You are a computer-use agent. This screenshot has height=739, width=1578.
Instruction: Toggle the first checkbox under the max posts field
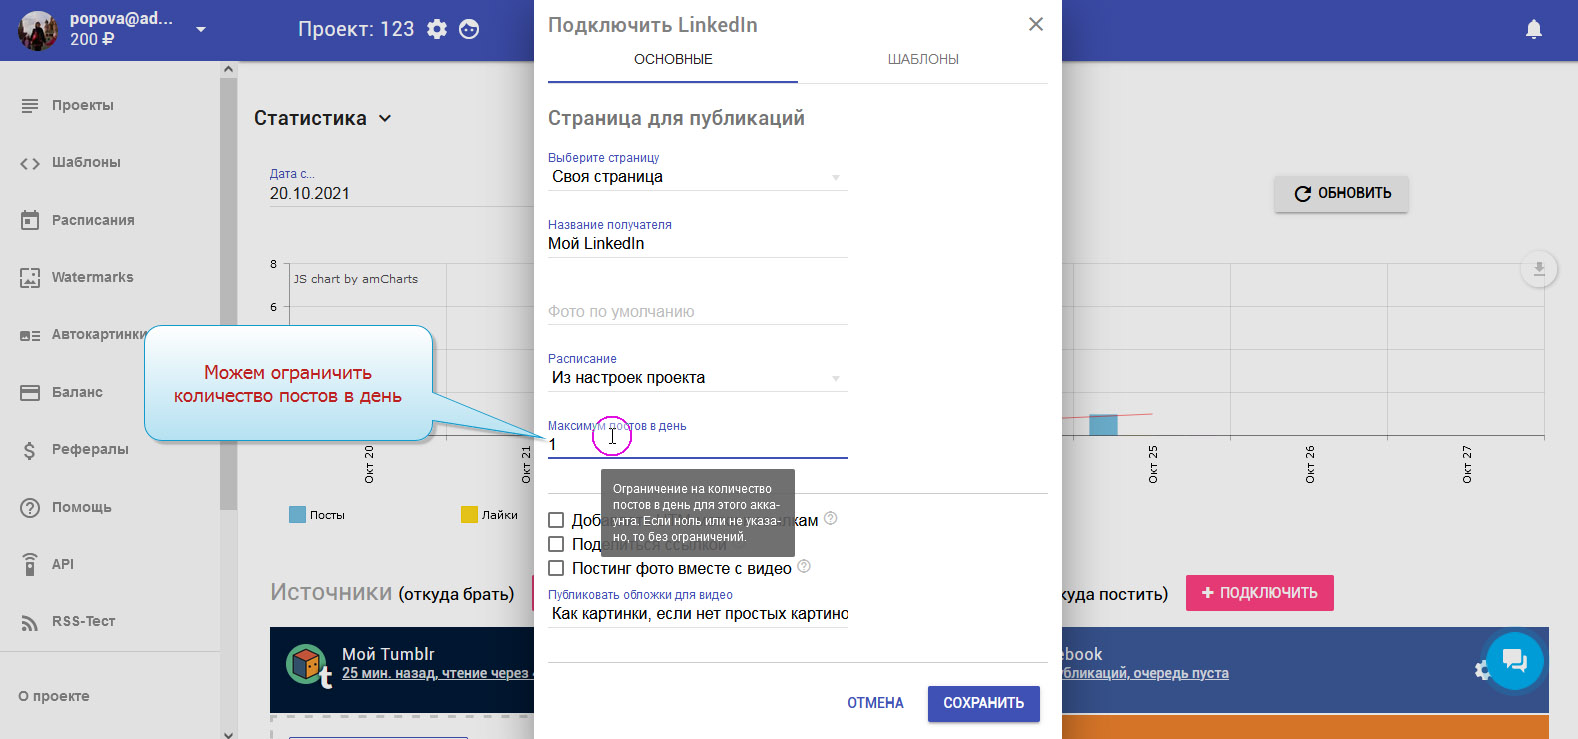pos(556,520)
